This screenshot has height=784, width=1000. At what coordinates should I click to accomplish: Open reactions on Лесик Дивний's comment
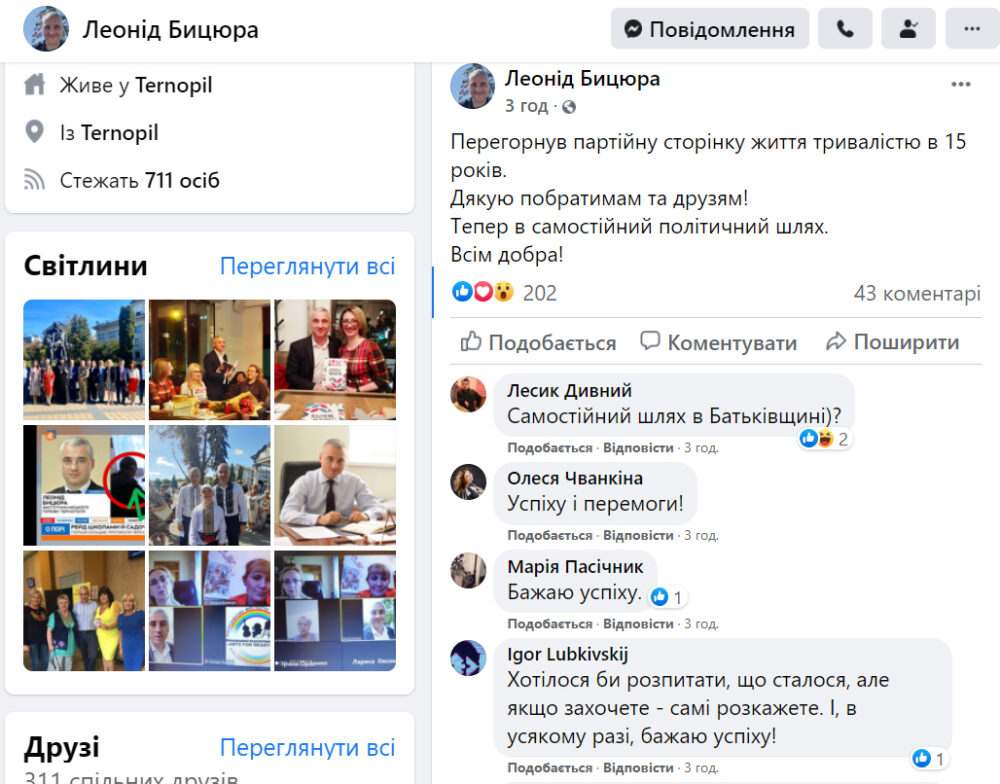[825, 439]
